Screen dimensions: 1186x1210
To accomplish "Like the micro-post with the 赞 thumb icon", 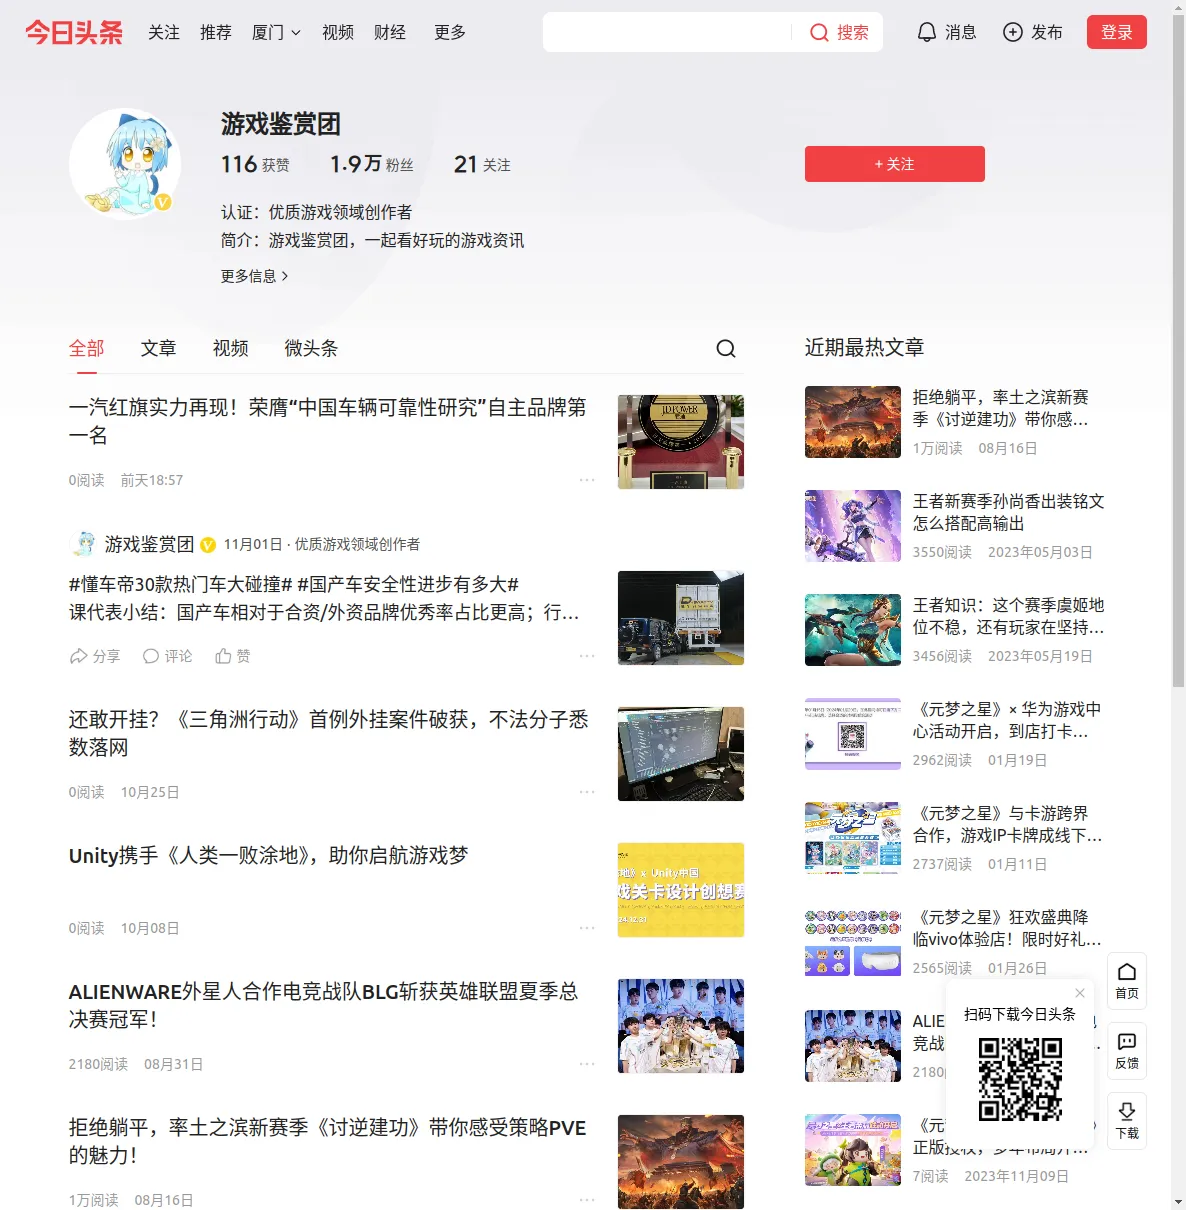I will click(223, 656).
